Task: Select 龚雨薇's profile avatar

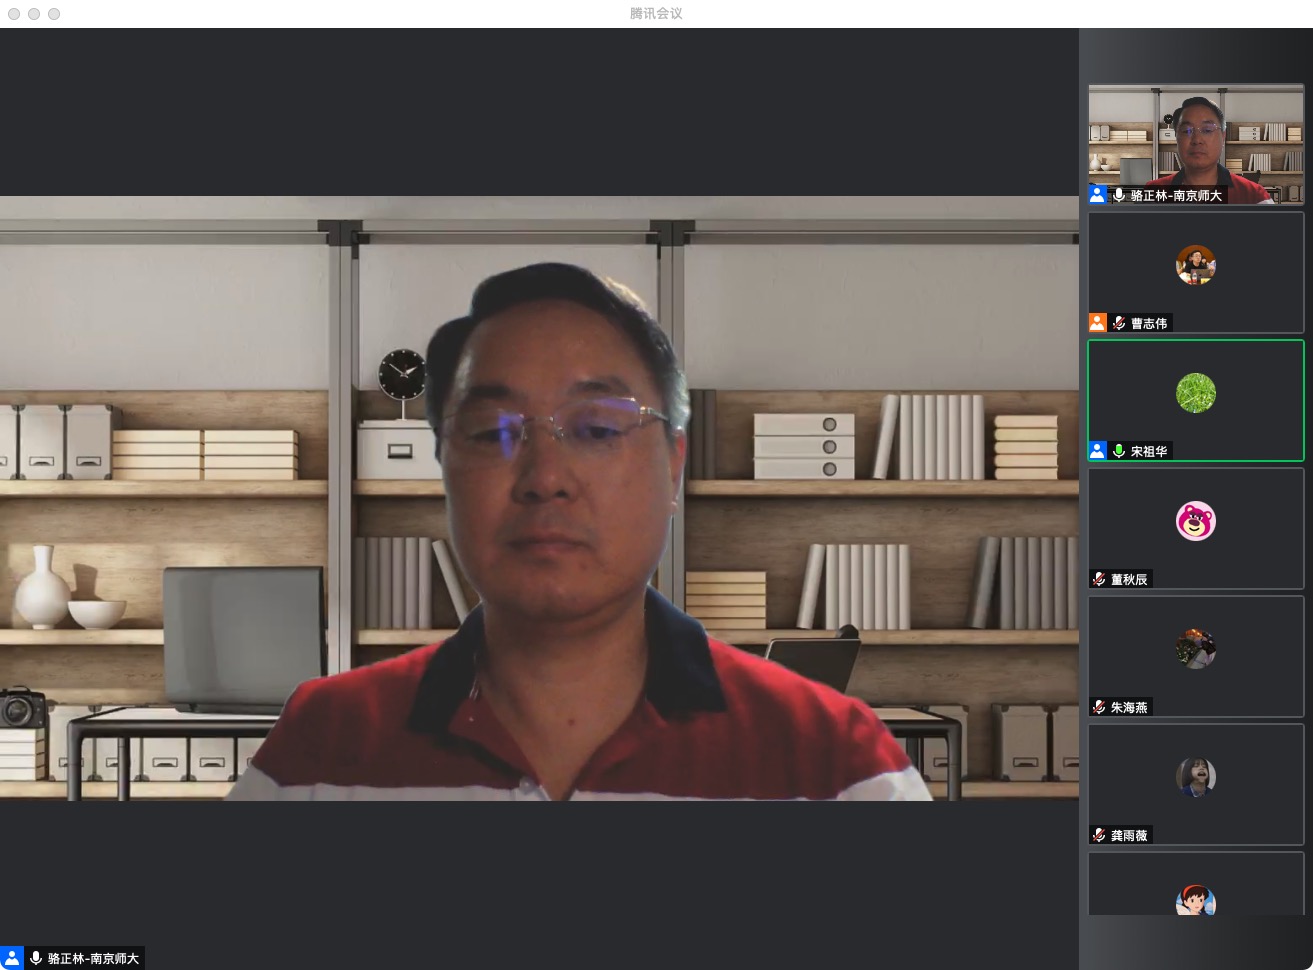Action: pyautogui.click(x=1196, y=777)
